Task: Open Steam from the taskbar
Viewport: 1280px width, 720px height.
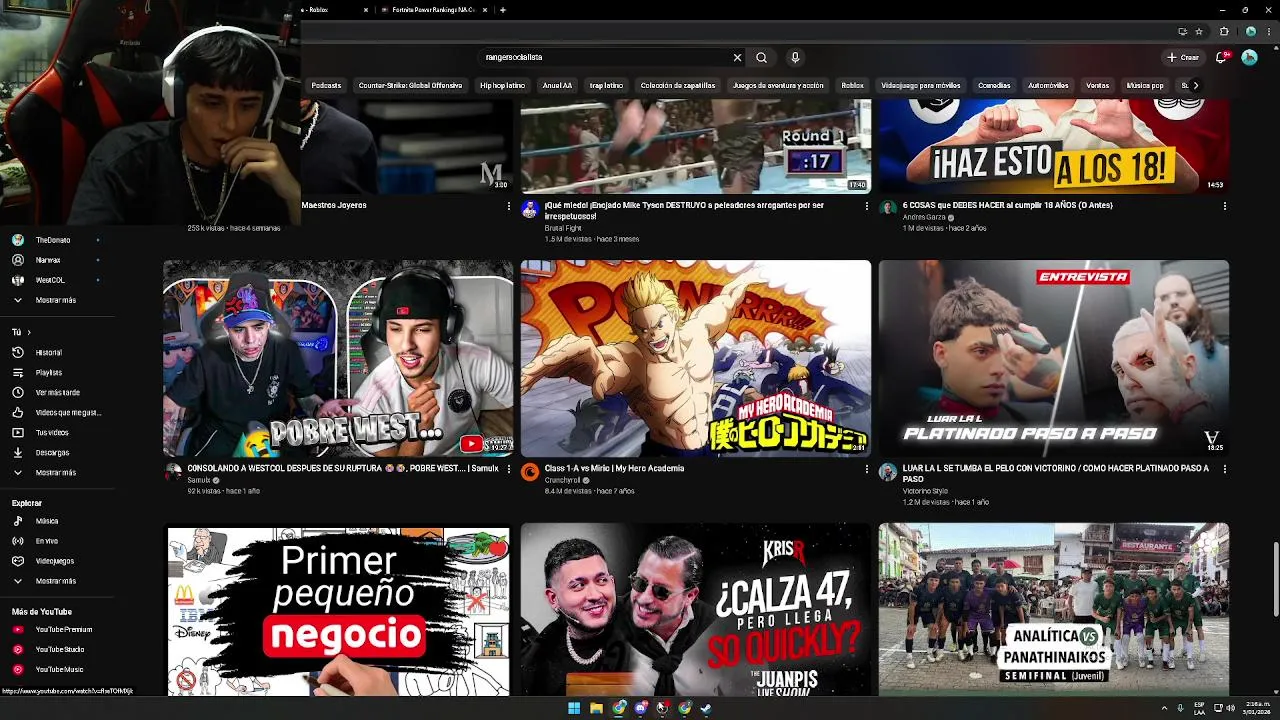Action: pos(706,708)
